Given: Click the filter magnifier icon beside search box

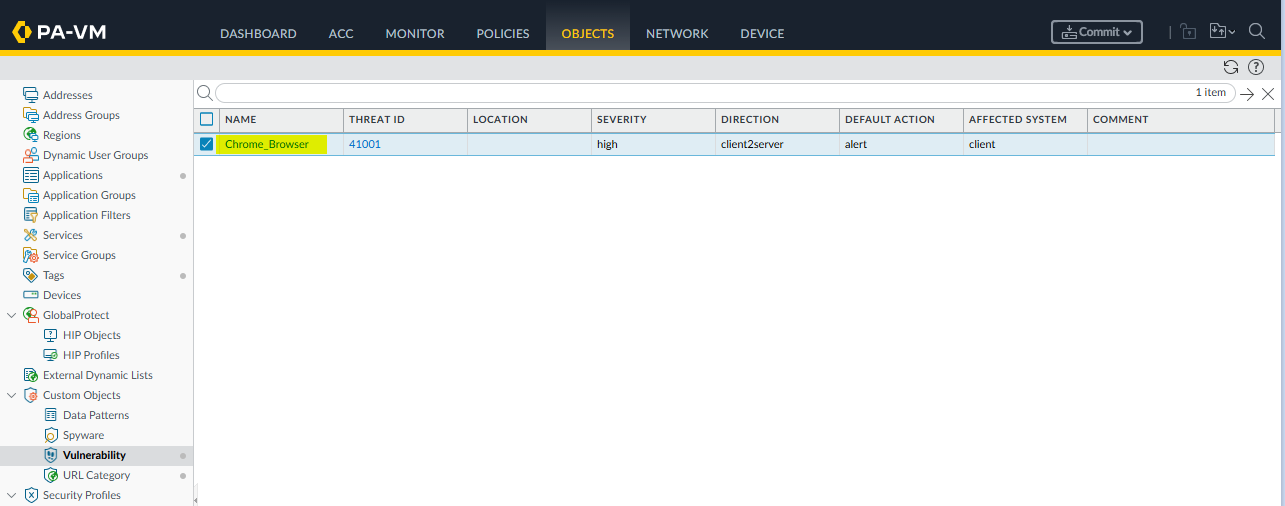Looking at the screenshot, I should 204,93.
